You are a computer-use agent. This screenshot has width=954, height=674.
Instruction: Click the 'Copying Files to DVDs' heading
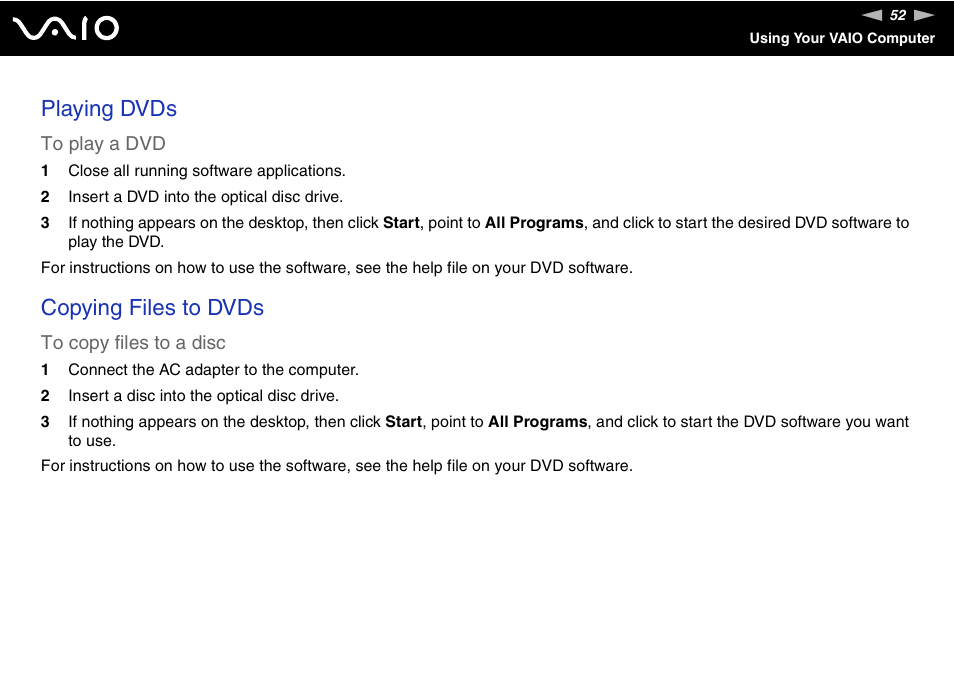(152, 308)
